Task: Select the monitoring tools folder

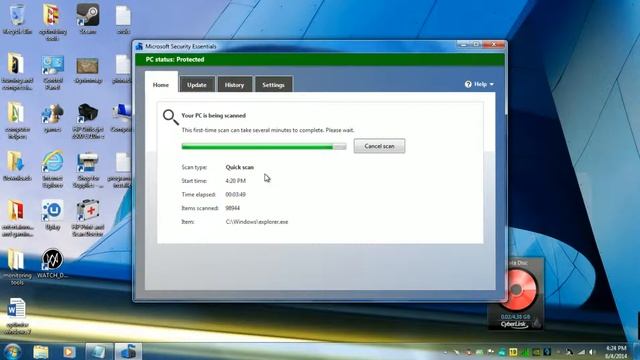Action: [17, 267]
